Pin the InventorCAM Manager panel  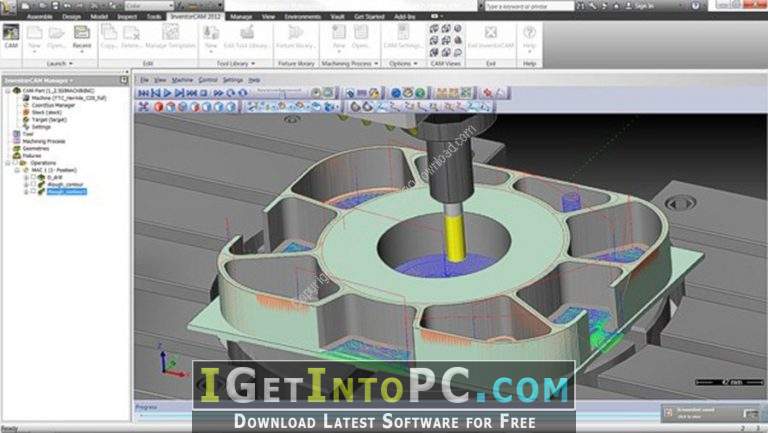coord(124,80)
